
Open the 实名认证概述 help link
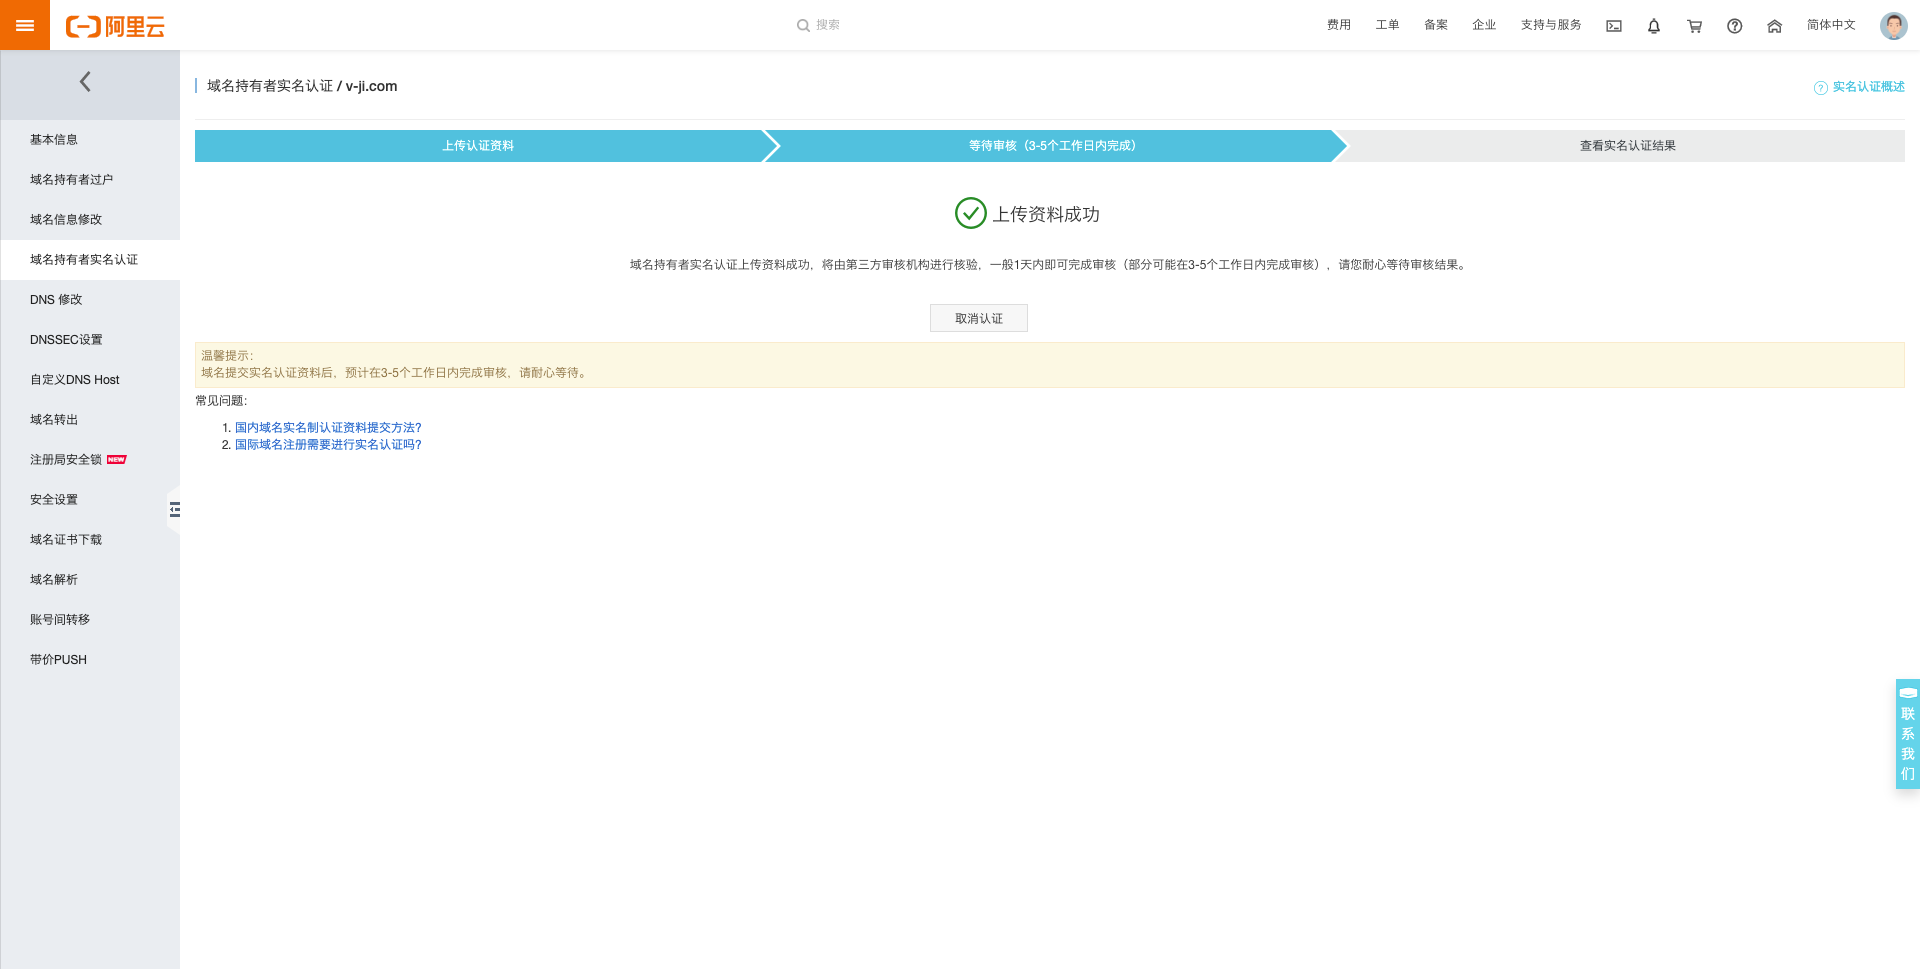(x=1867, y=87)
